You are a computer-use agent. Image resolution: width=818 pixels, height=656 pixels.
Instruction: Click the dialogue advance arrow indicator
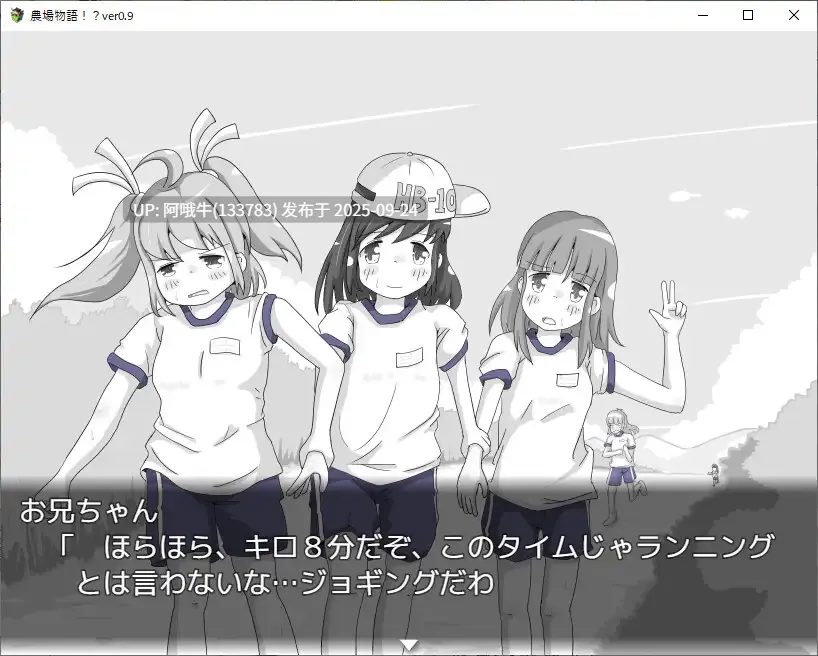tap(409, 645)
